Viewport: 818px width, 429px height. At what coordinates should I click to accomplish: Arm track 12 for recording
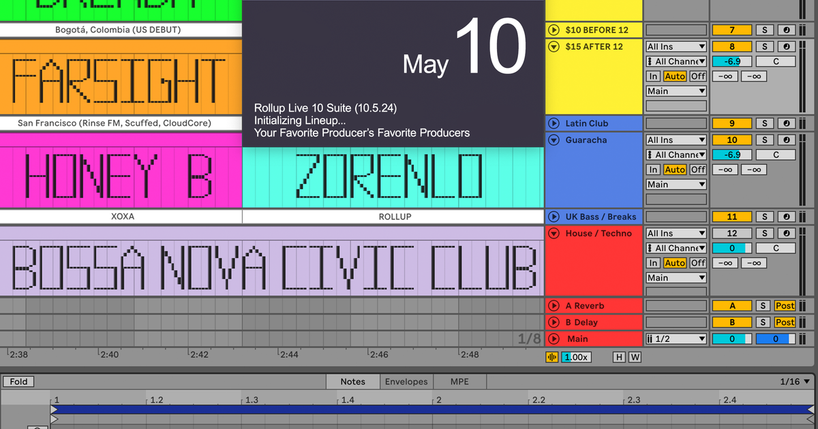(787, 233)
